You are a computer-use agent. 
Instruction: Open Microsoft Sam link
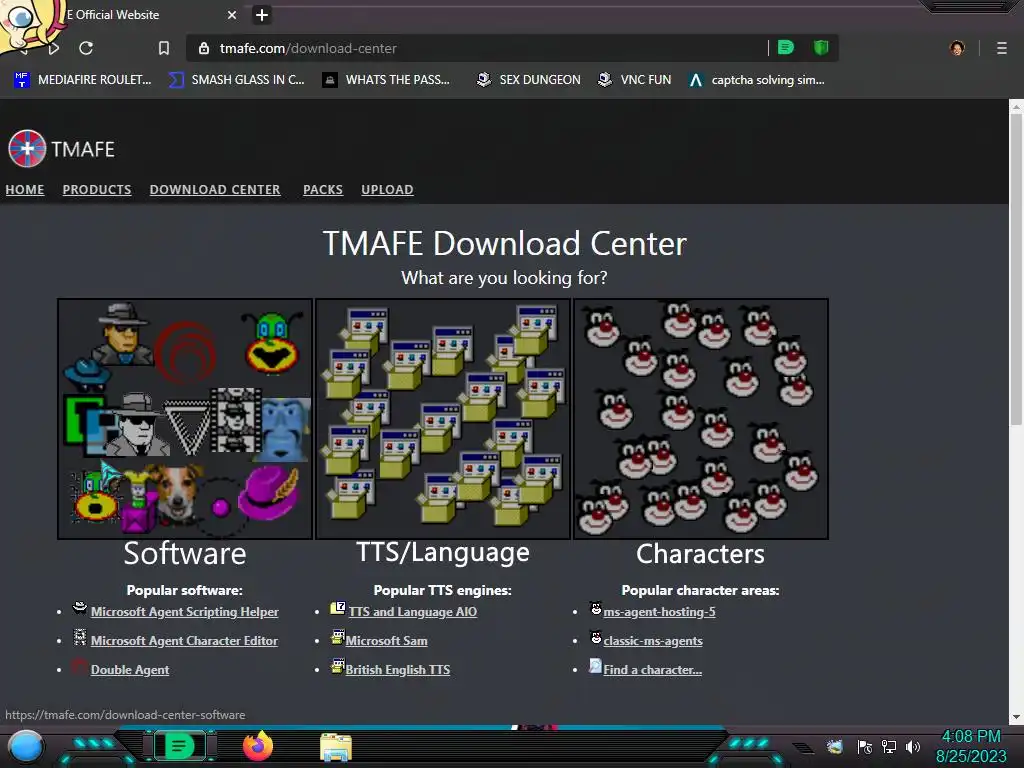tap(387, 641)
